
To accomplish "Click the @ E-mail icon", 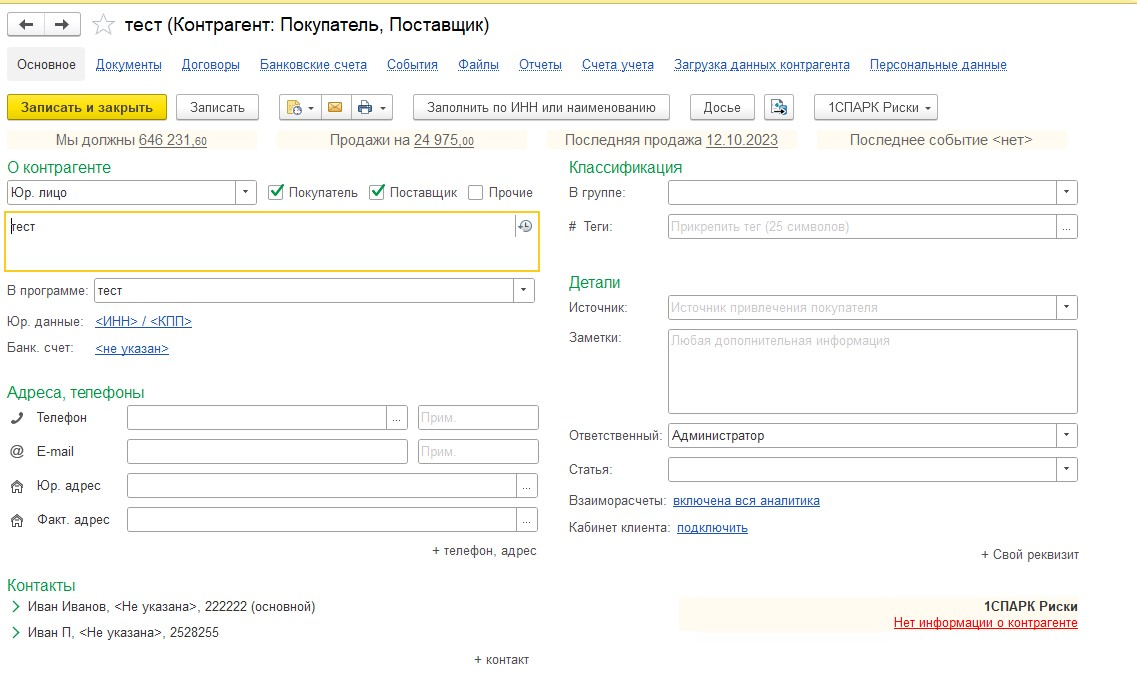I will pos(17,452).
